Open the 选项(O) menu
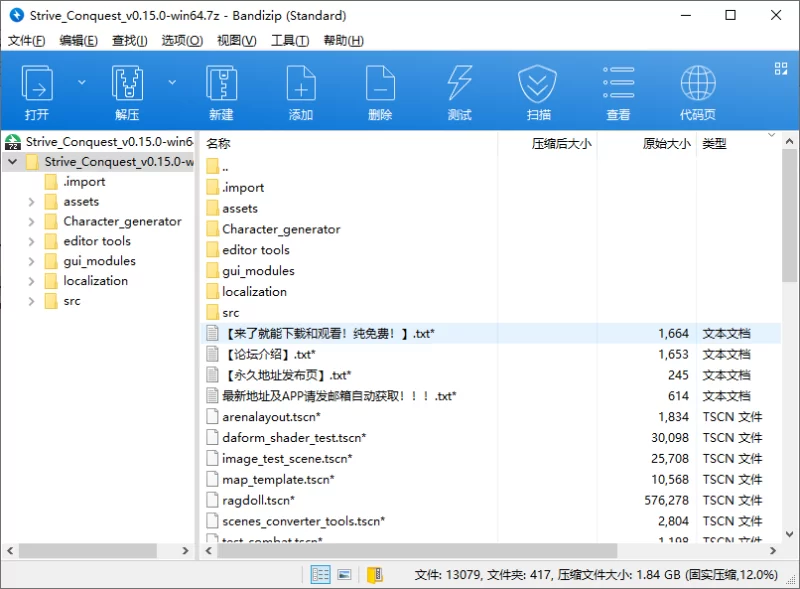The image size is (800, 589). click(x=182, y=40)
